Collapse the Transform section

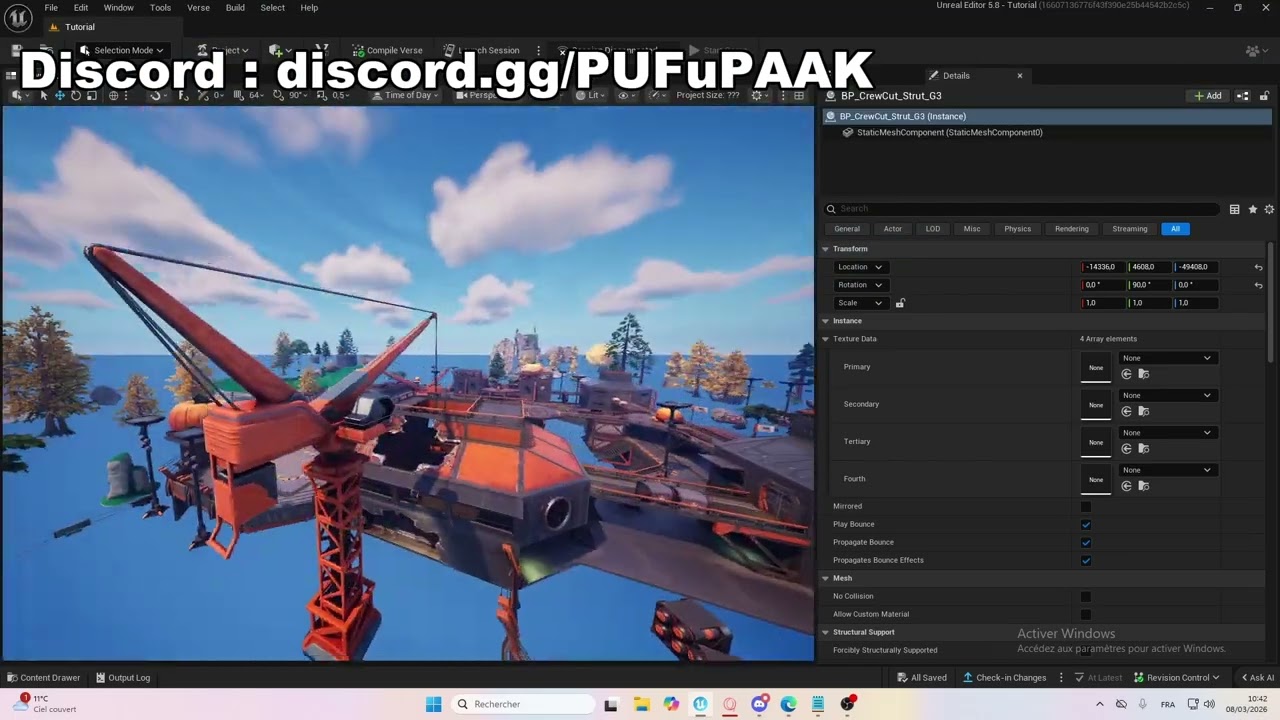(826, 249)
